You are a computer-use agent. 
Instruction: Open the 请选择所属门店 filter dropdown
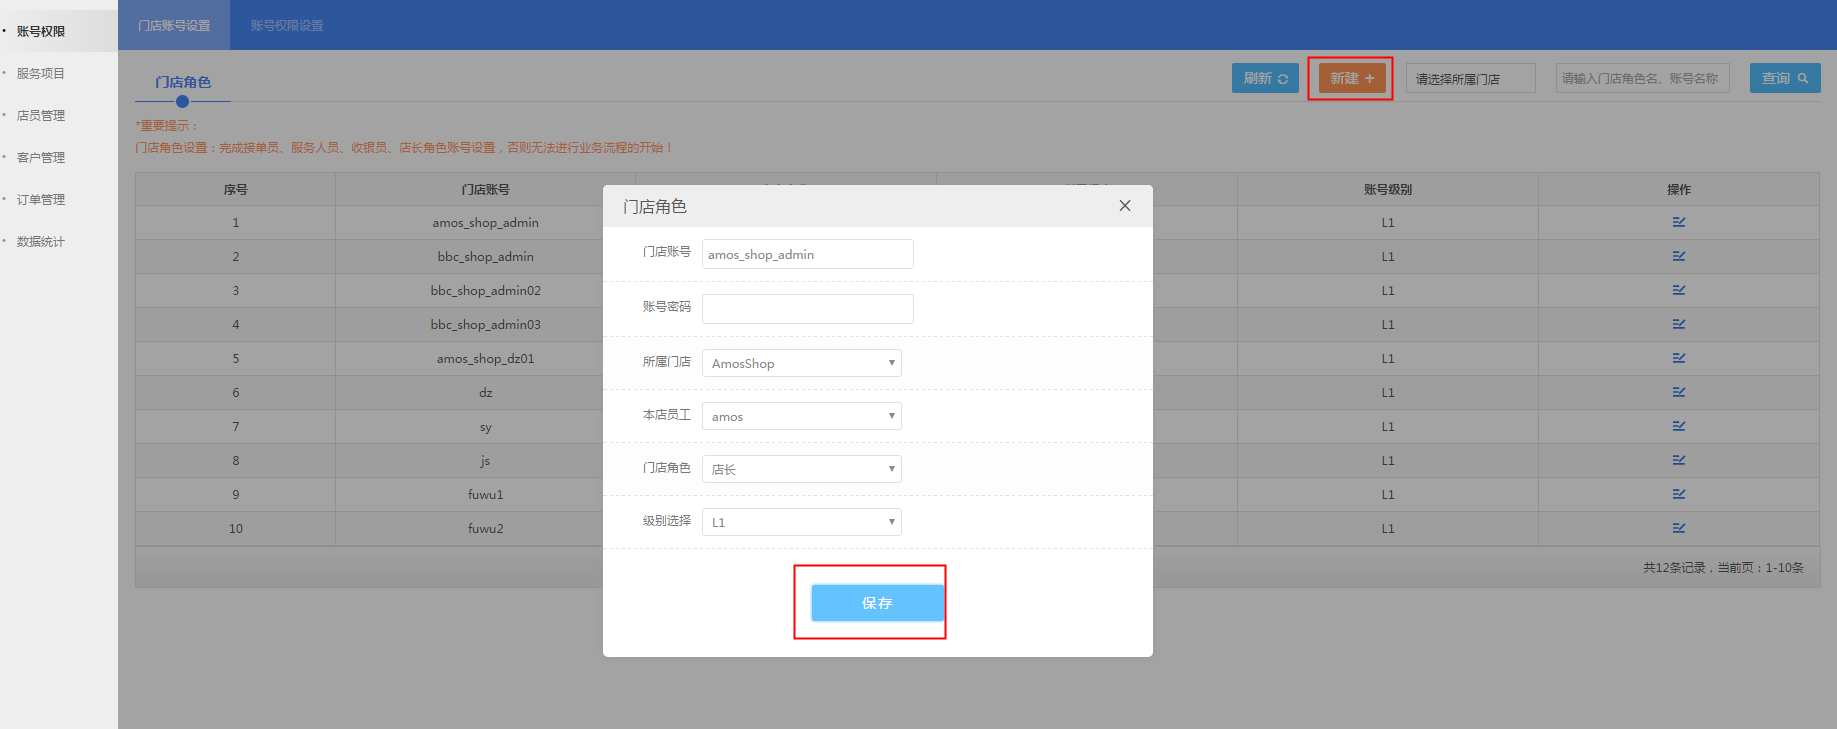(1470, 78)
